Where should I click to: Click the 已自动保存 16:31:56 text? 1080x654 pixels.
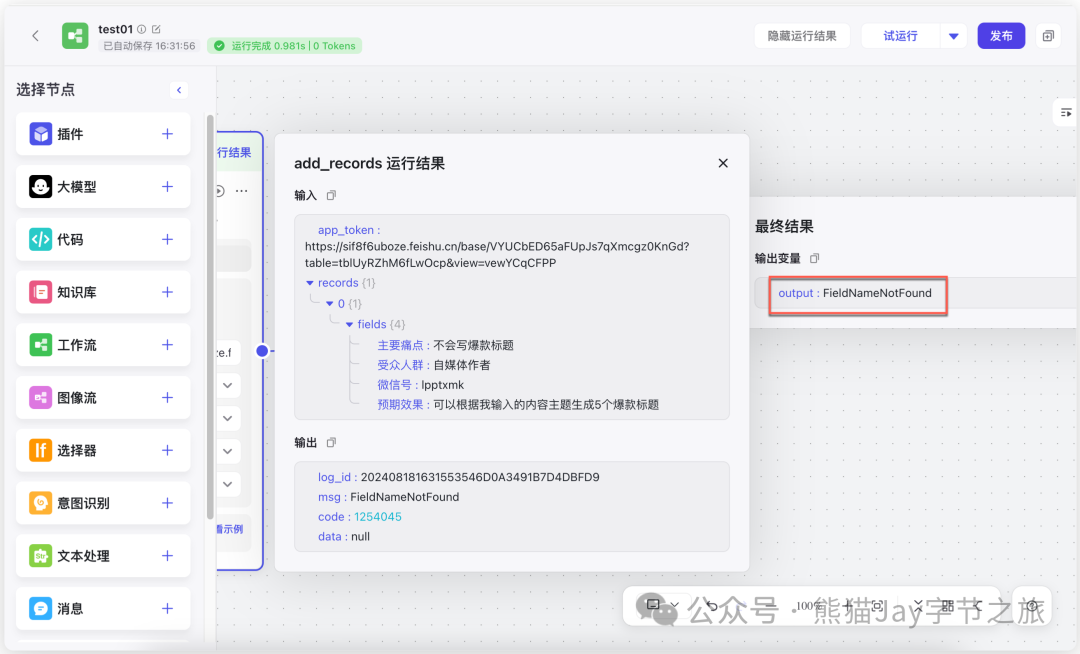(149, 46)
